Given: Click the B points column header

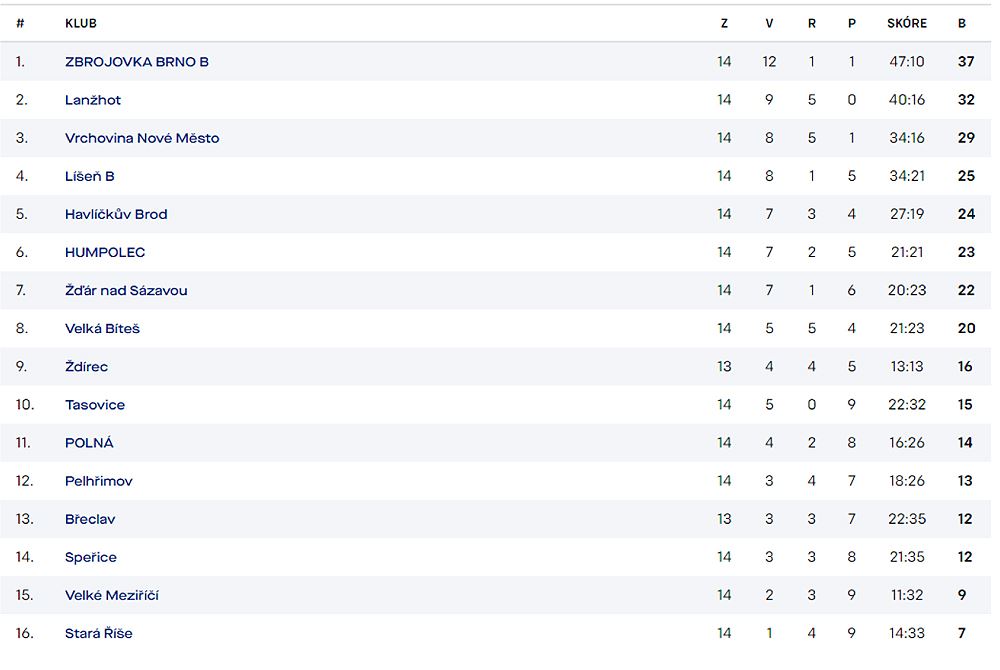Looking at the screenshot, I should click(962, 24).
